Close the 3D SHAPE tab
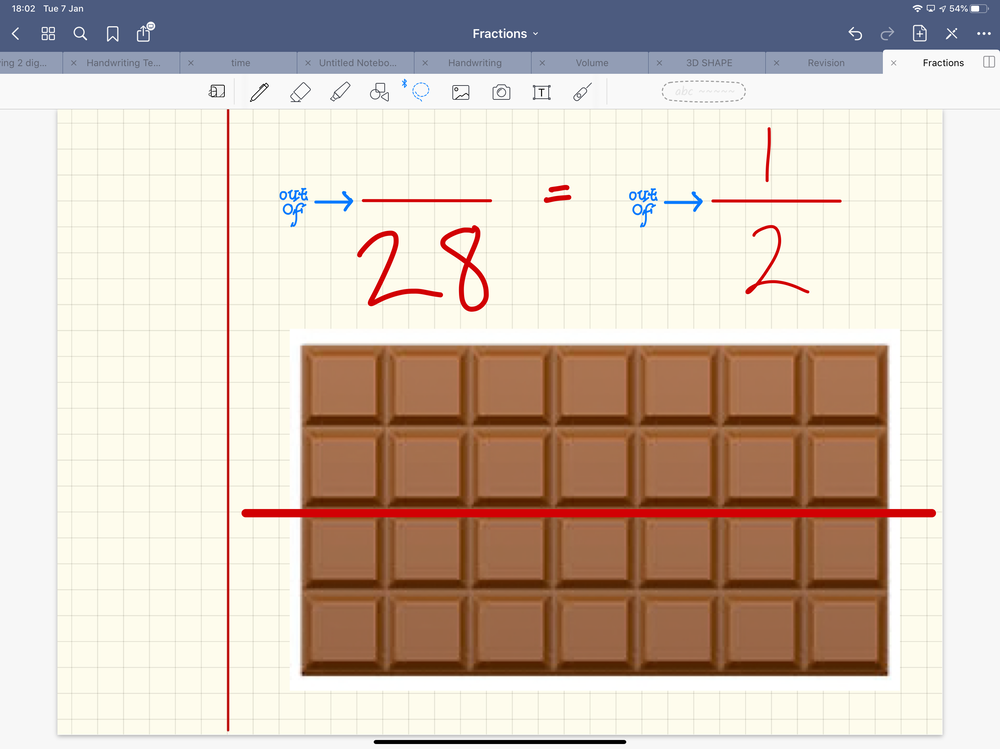The width and height of the screenshot is (1000, 749). [659, 63]
